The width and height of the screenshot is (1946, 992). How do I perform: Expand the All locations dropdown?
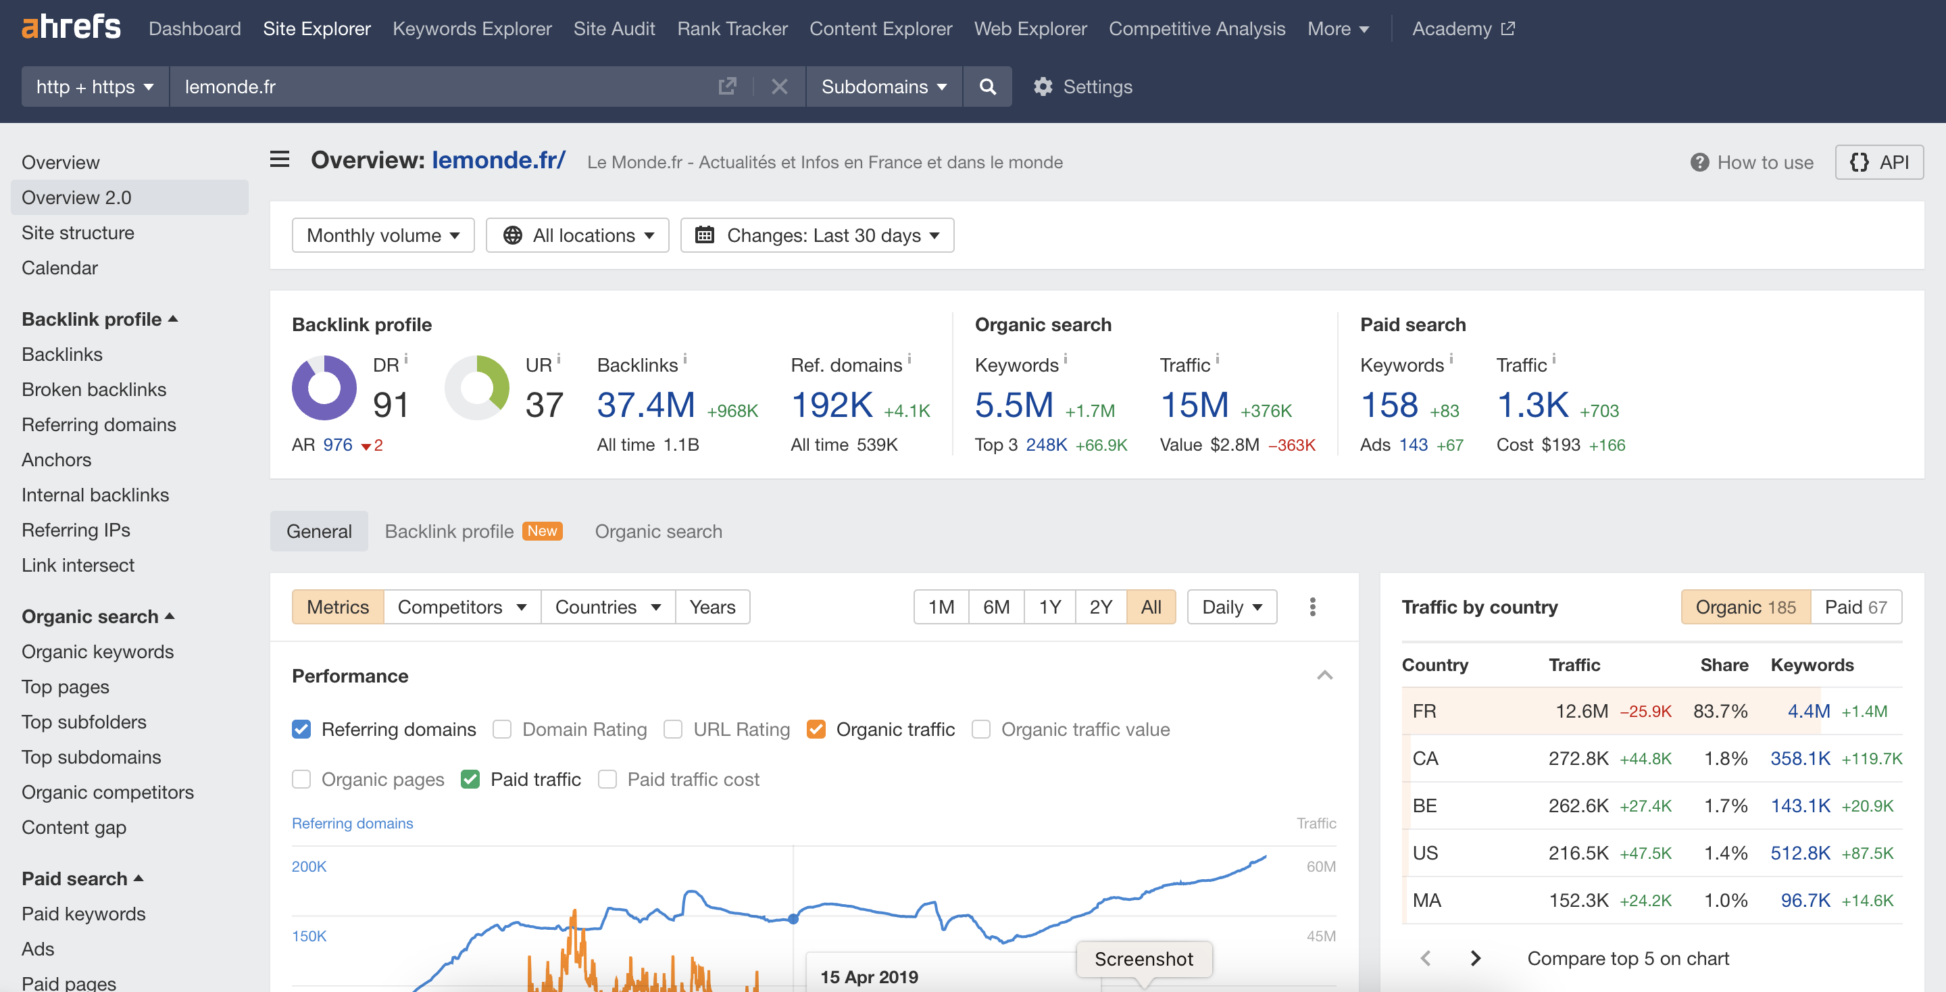[x=577, y=235]
